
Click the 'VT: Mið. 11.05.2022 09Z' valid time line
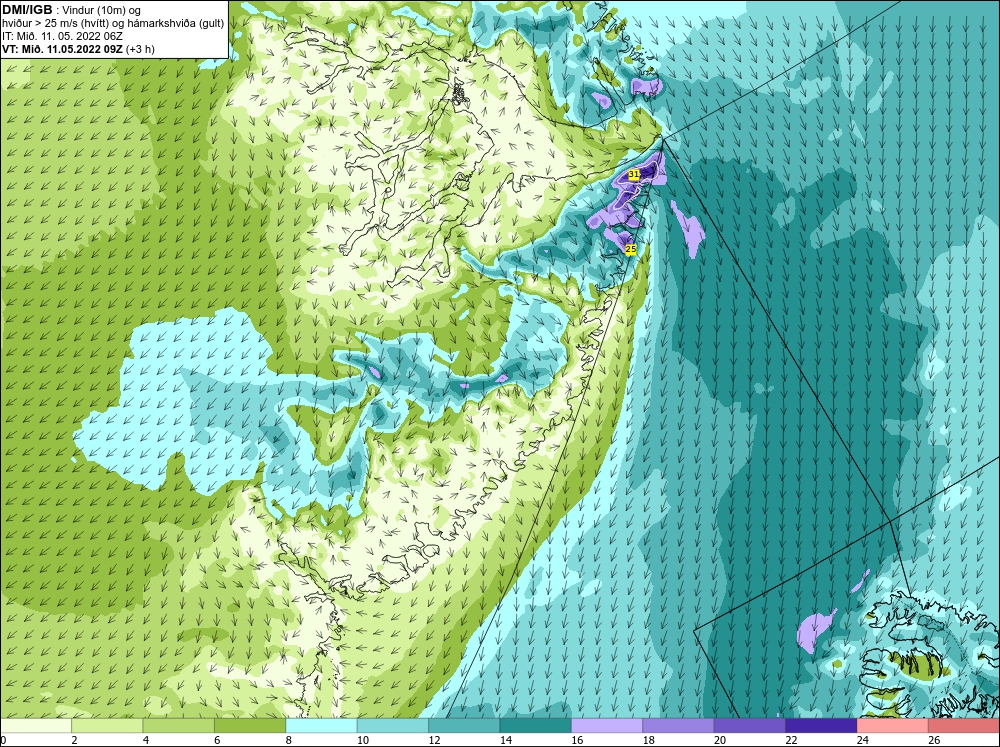pos(78,49)
